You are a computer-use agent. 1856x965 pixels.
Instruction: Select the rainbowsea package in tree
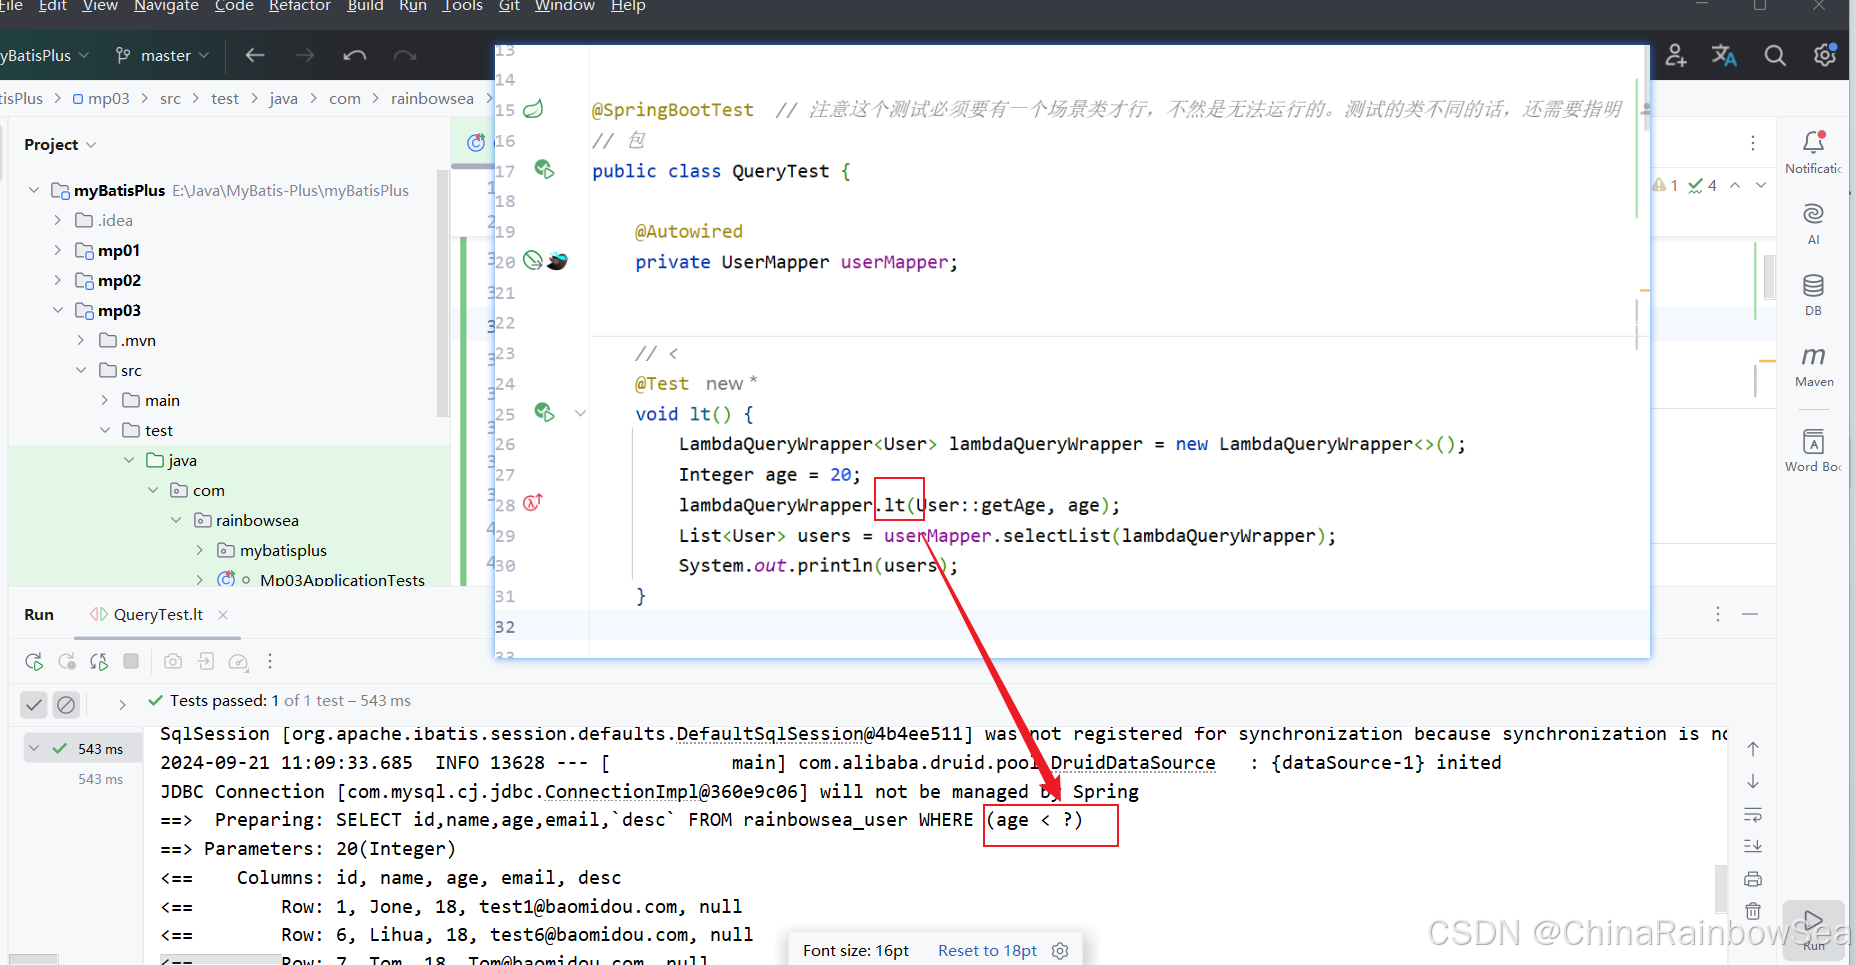(x=257, y=520)
